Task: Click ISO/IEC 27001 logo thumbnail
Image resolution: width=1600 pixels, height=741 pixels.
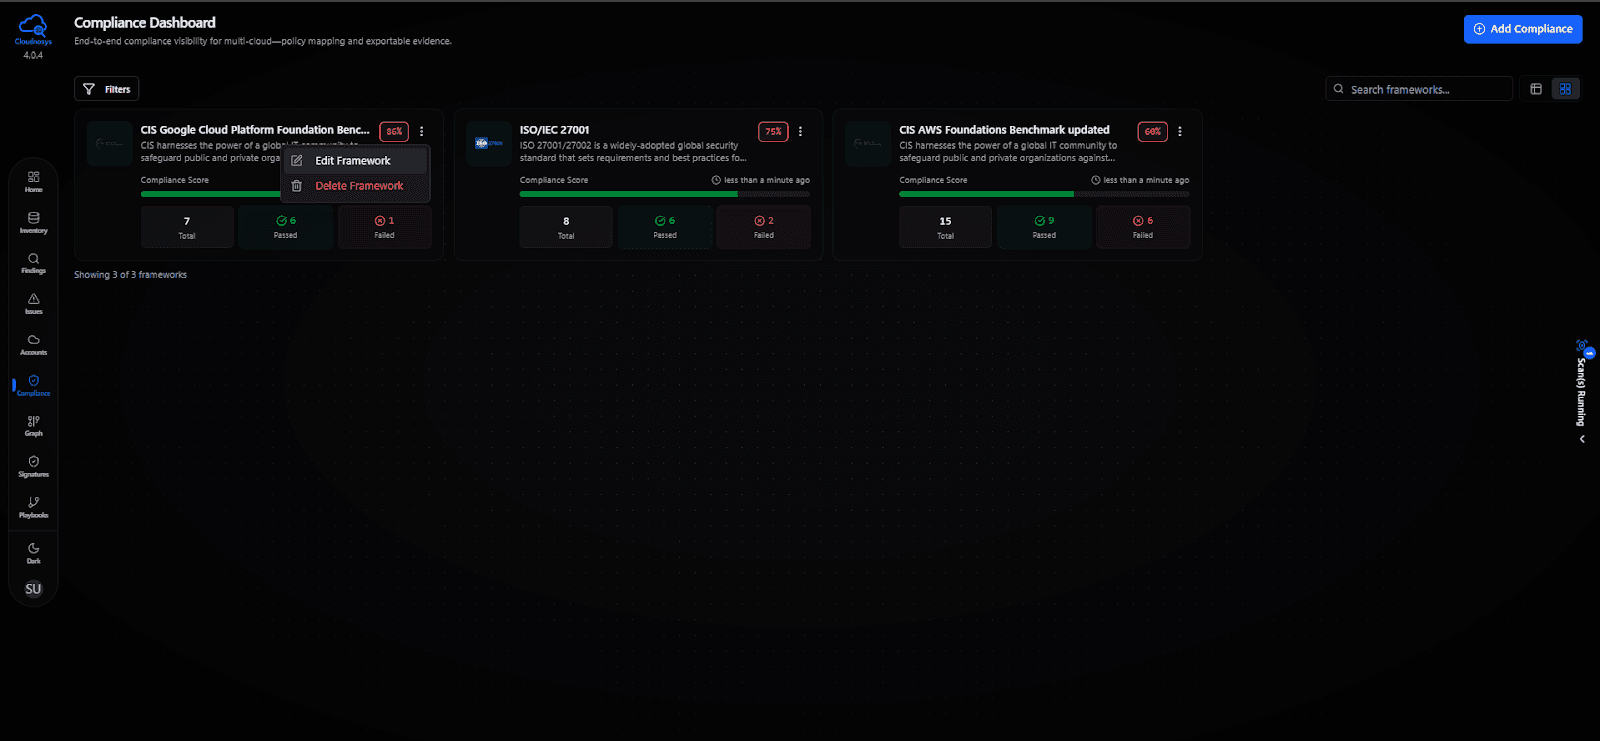Action: coord(489,144)
